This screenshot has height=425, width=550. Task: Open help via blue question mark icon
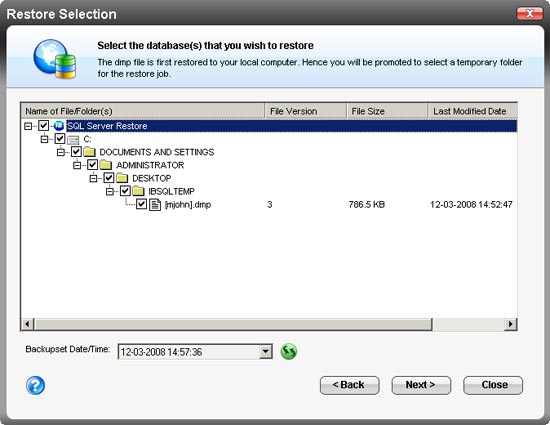(x=35, y=385)
